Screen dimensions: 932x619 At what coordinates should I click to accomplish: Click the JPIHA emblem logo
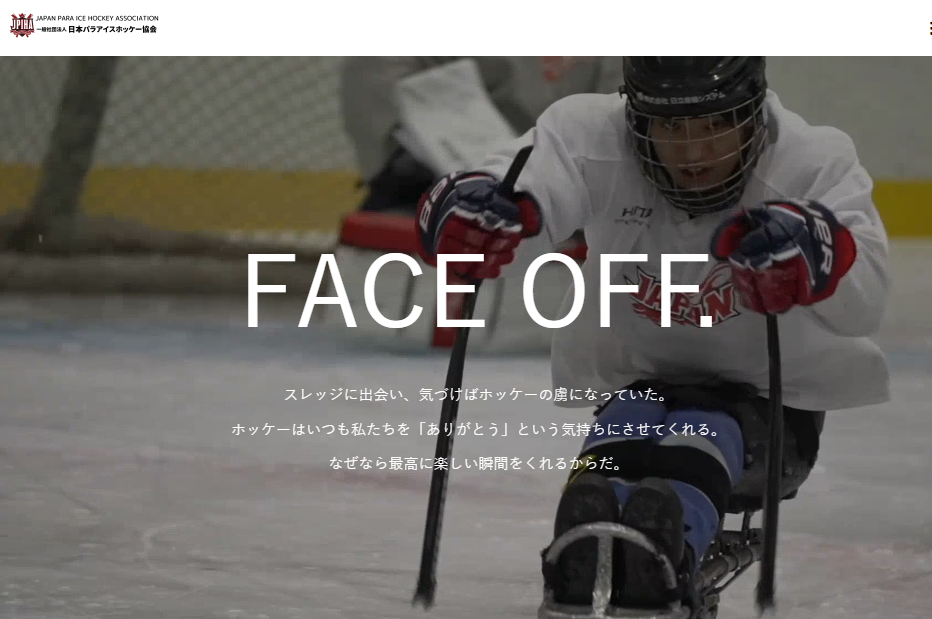pos(22,25)
